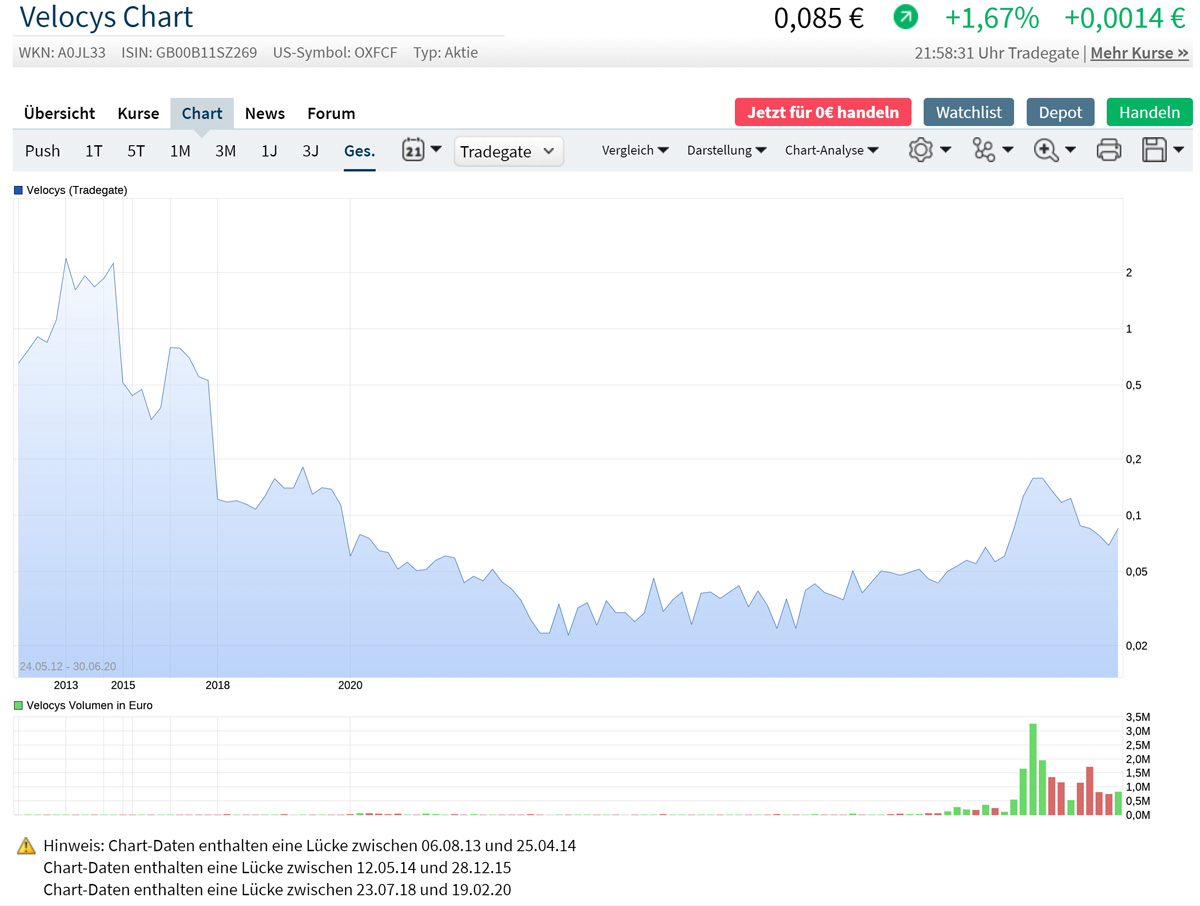This screenshot has height=906, width=1200.
Task: Select the 1J one-year timeframe
Action: 269,151
